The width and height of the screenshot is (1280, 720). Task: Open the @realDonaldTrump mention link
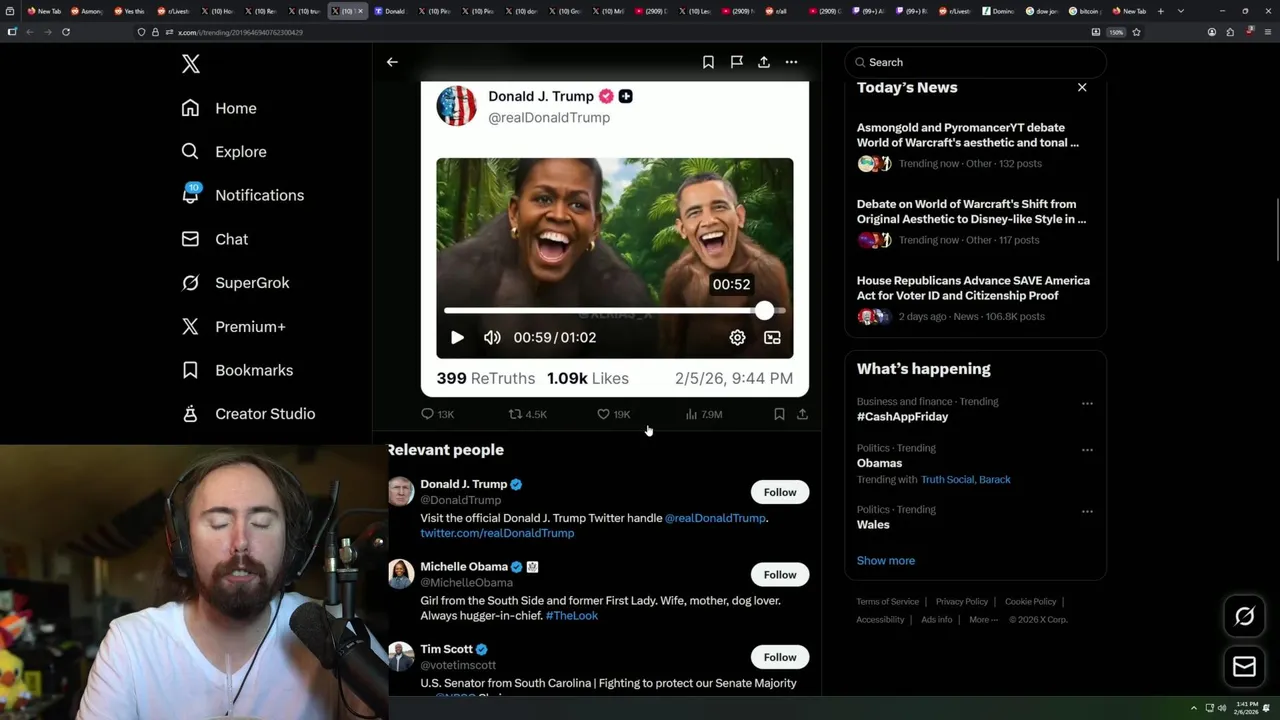coord(715,518)
